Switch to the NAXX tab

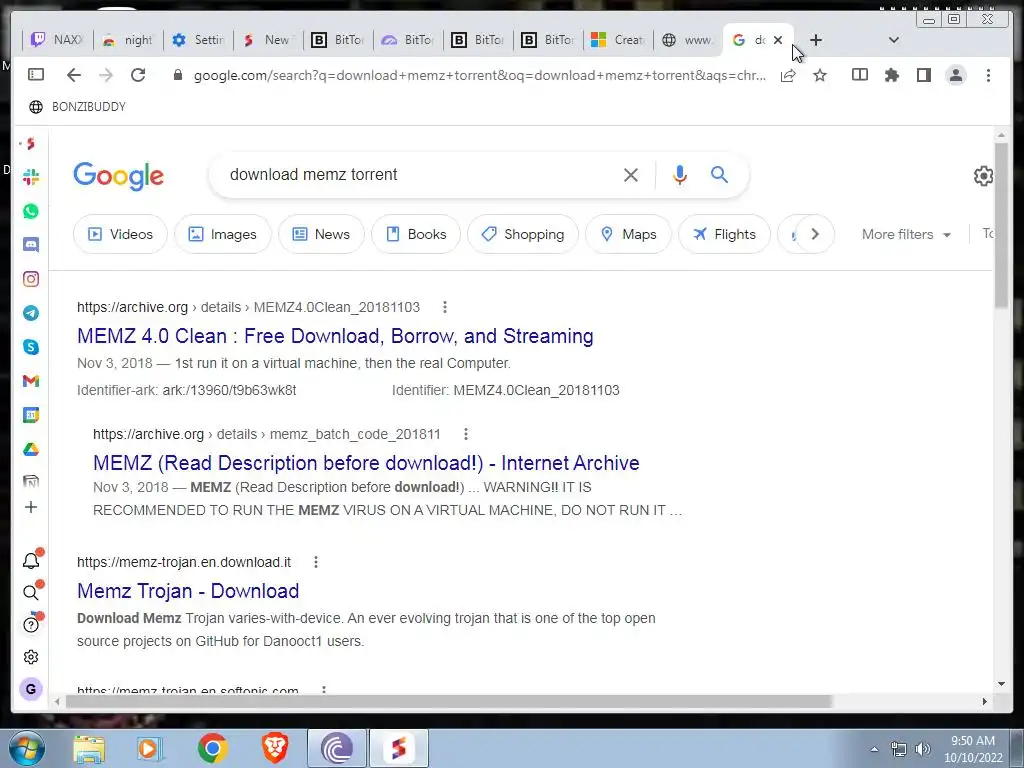point(58,40)
